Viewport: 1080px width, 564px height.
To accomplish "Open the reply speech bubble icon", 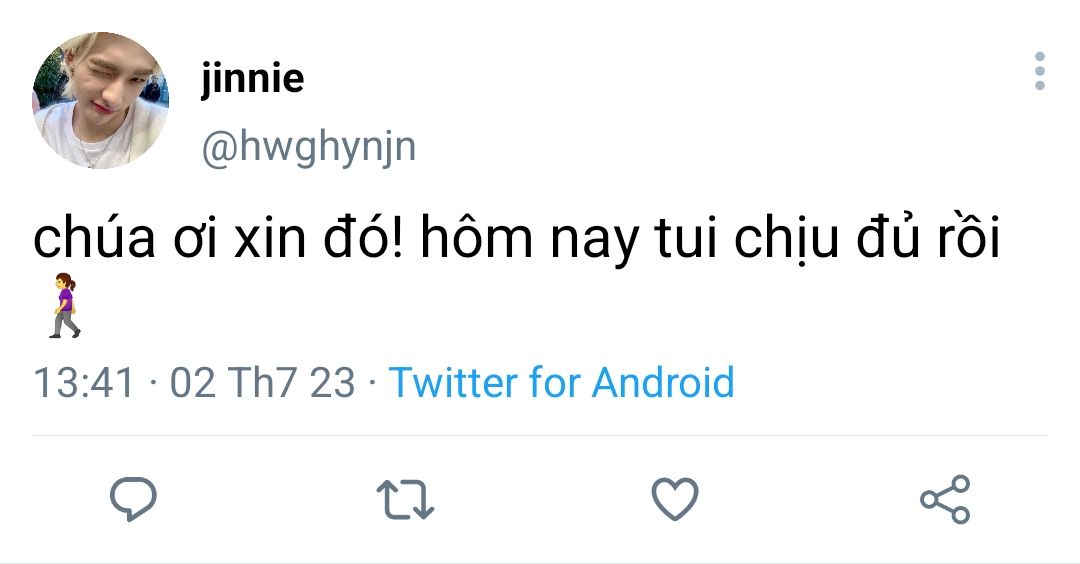I will (134, 498).
